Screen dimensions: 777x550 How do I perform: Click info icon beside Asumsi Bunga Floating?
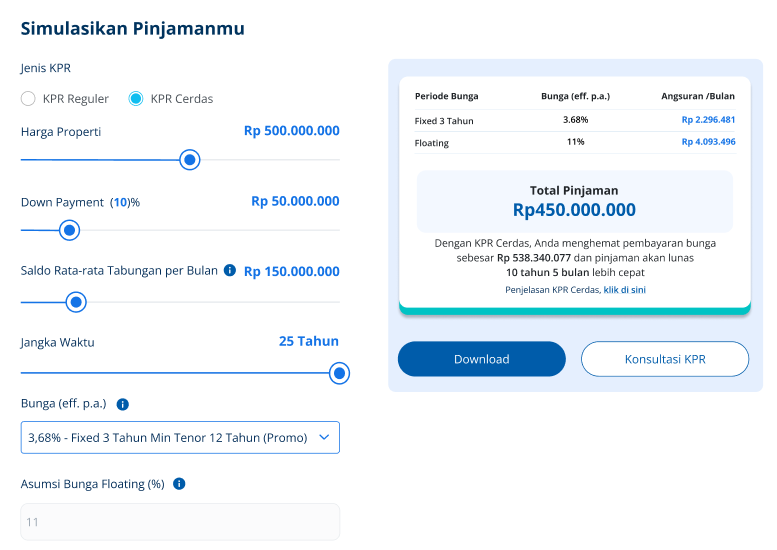(x=180, y=484)
